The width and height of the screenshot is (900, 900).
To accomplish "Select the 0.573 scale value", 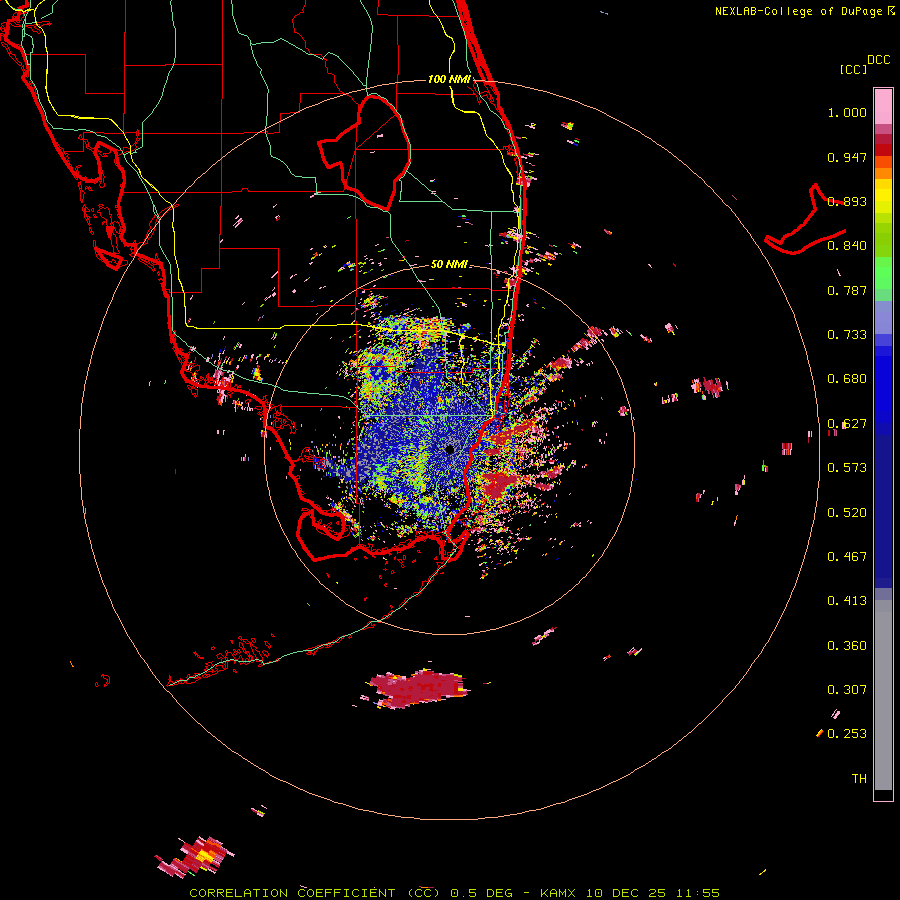I will 847,468.
